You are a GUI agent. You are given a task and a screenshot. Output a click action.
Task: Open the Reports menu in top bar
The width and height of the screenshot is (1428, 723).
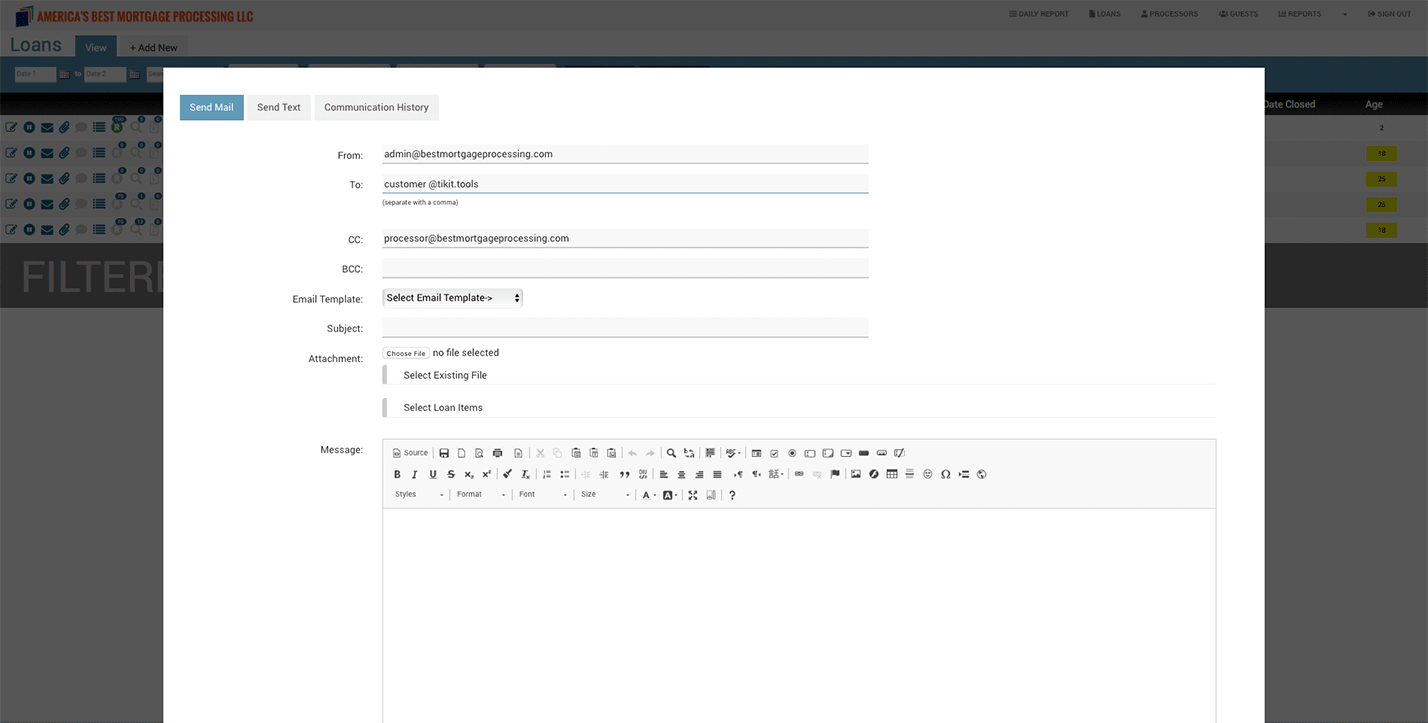tap(1299, 14)
